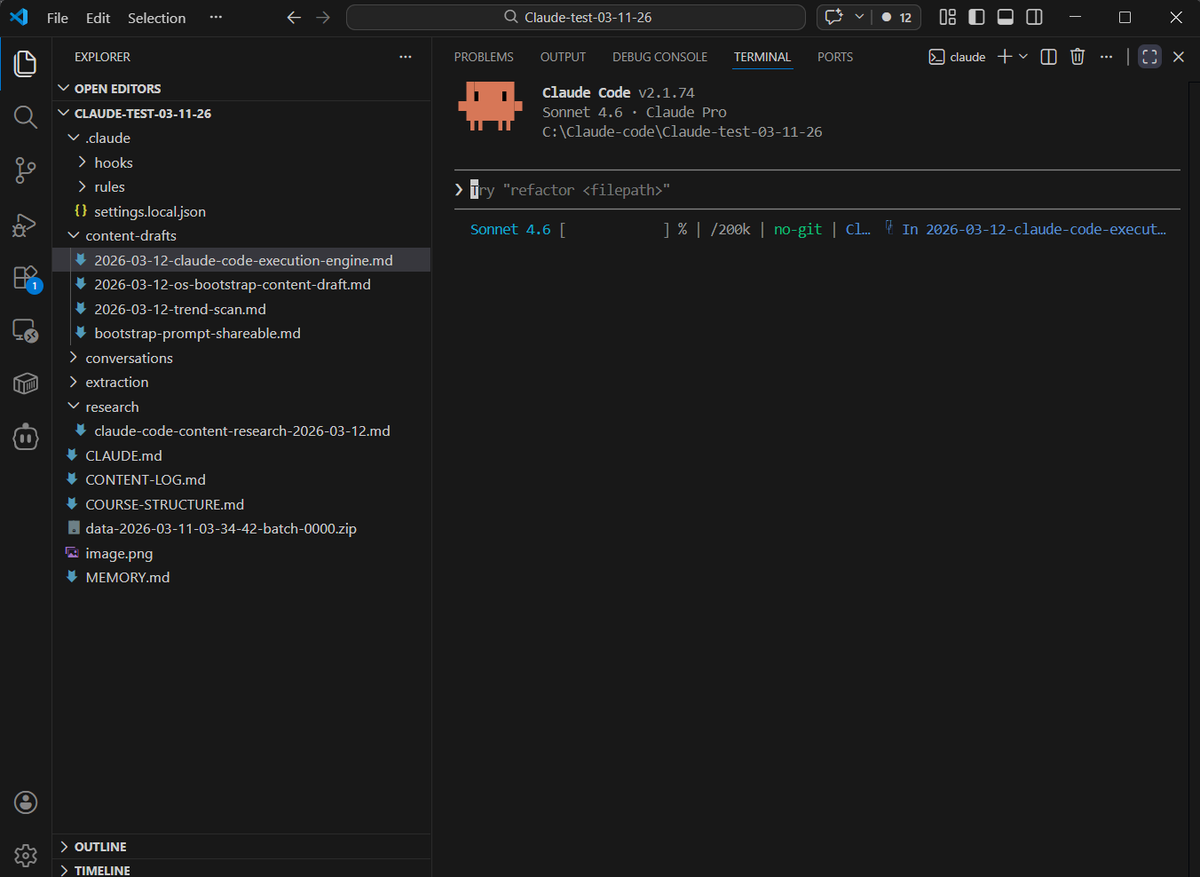Open image.png file
The height and width of the screenshot is (877, 1200).
coord(241,553)
